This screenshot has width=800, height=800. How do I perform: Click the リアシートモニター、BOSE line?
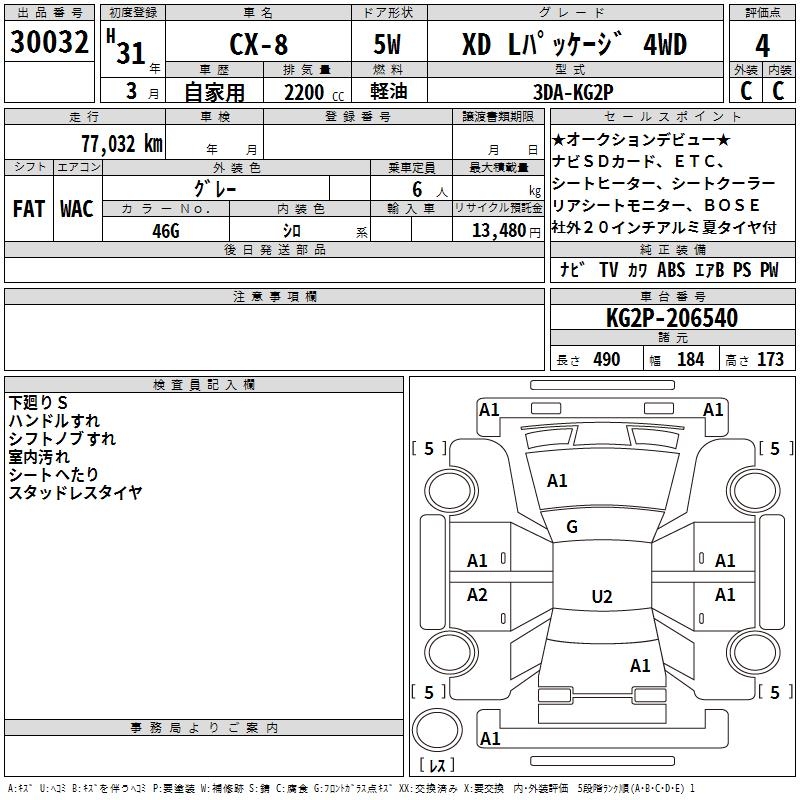tap(656, 205)
